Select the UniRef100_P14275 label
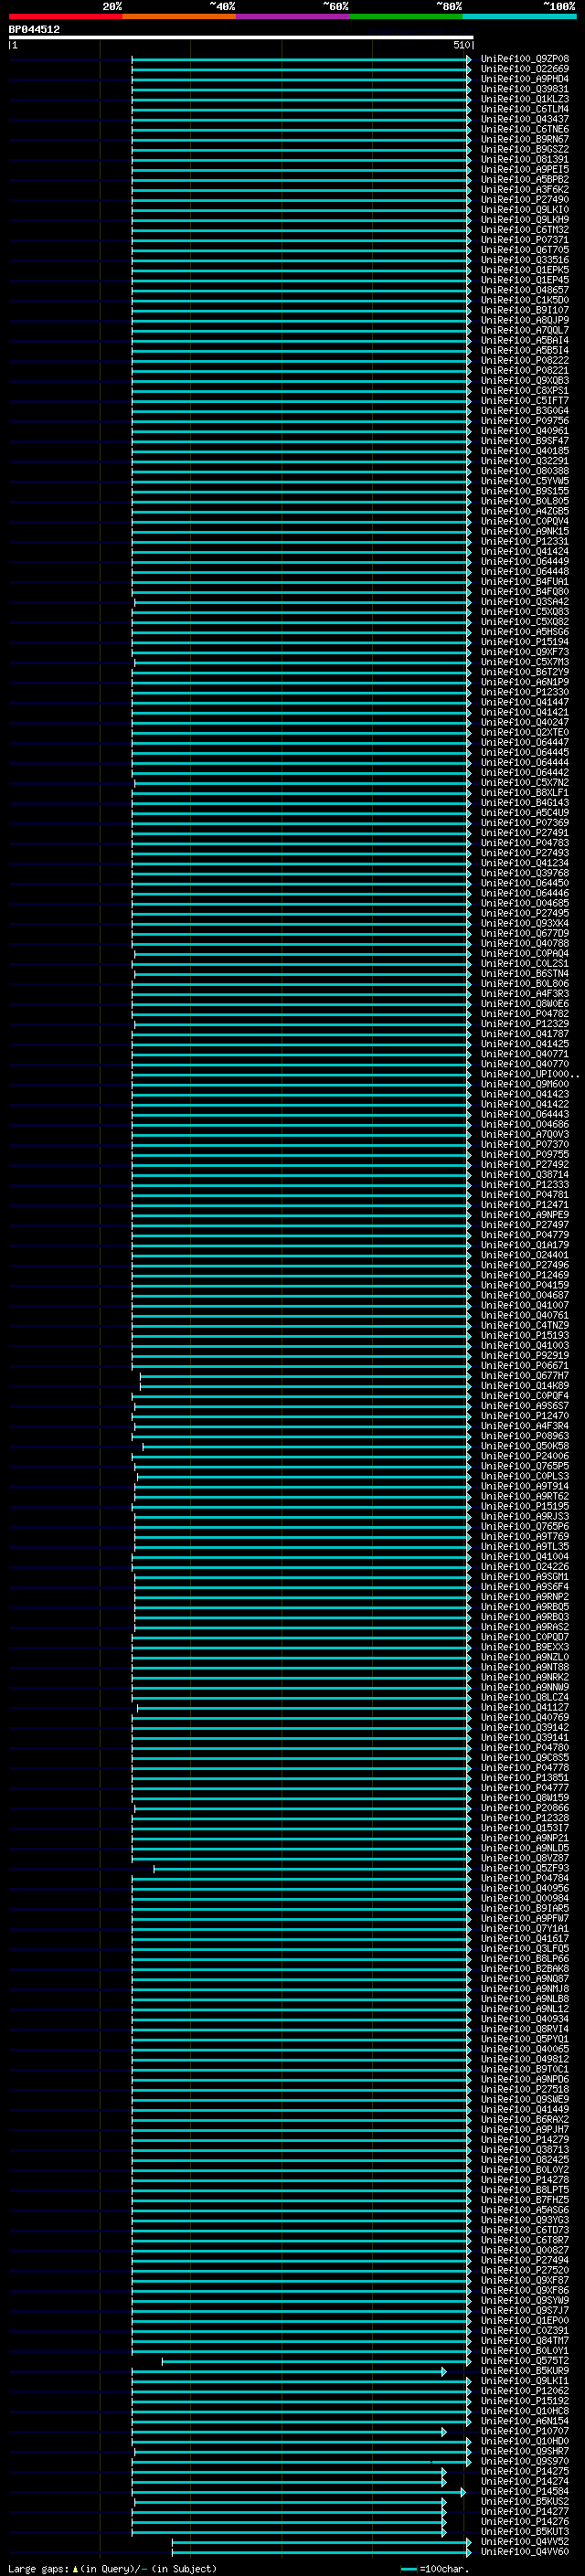The width and height of the screenshot is (585, 2576). pyautogui.click(x=525, y=2471)
